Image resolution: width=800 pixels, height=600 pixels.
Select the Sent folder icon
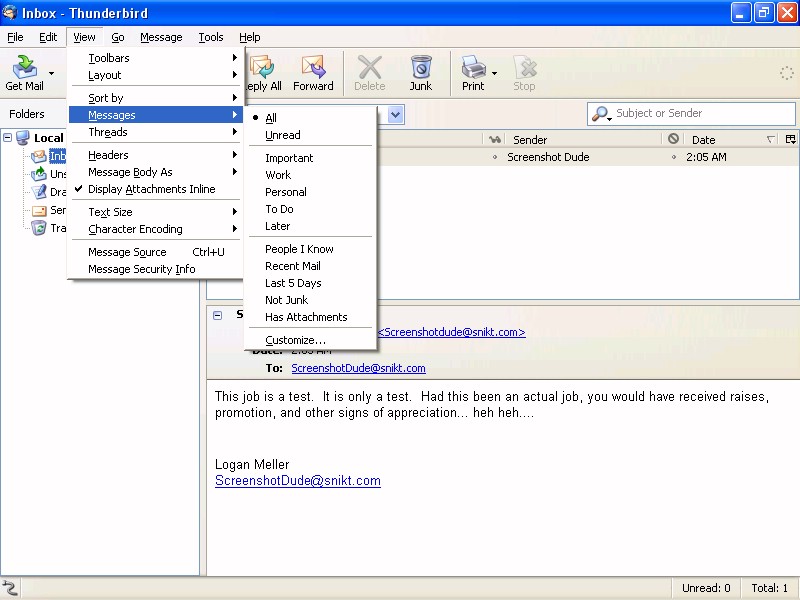tap(39, 210)
